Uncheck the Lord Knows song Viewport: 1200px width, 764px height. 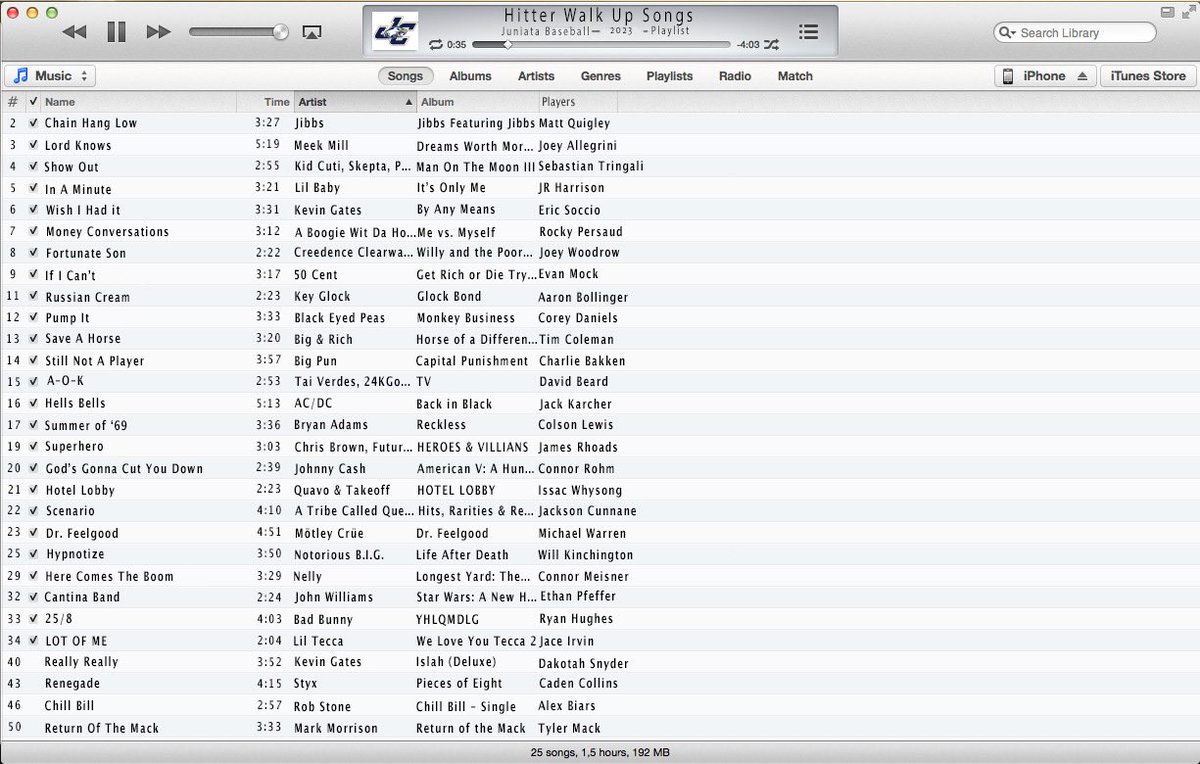[33, 145]
